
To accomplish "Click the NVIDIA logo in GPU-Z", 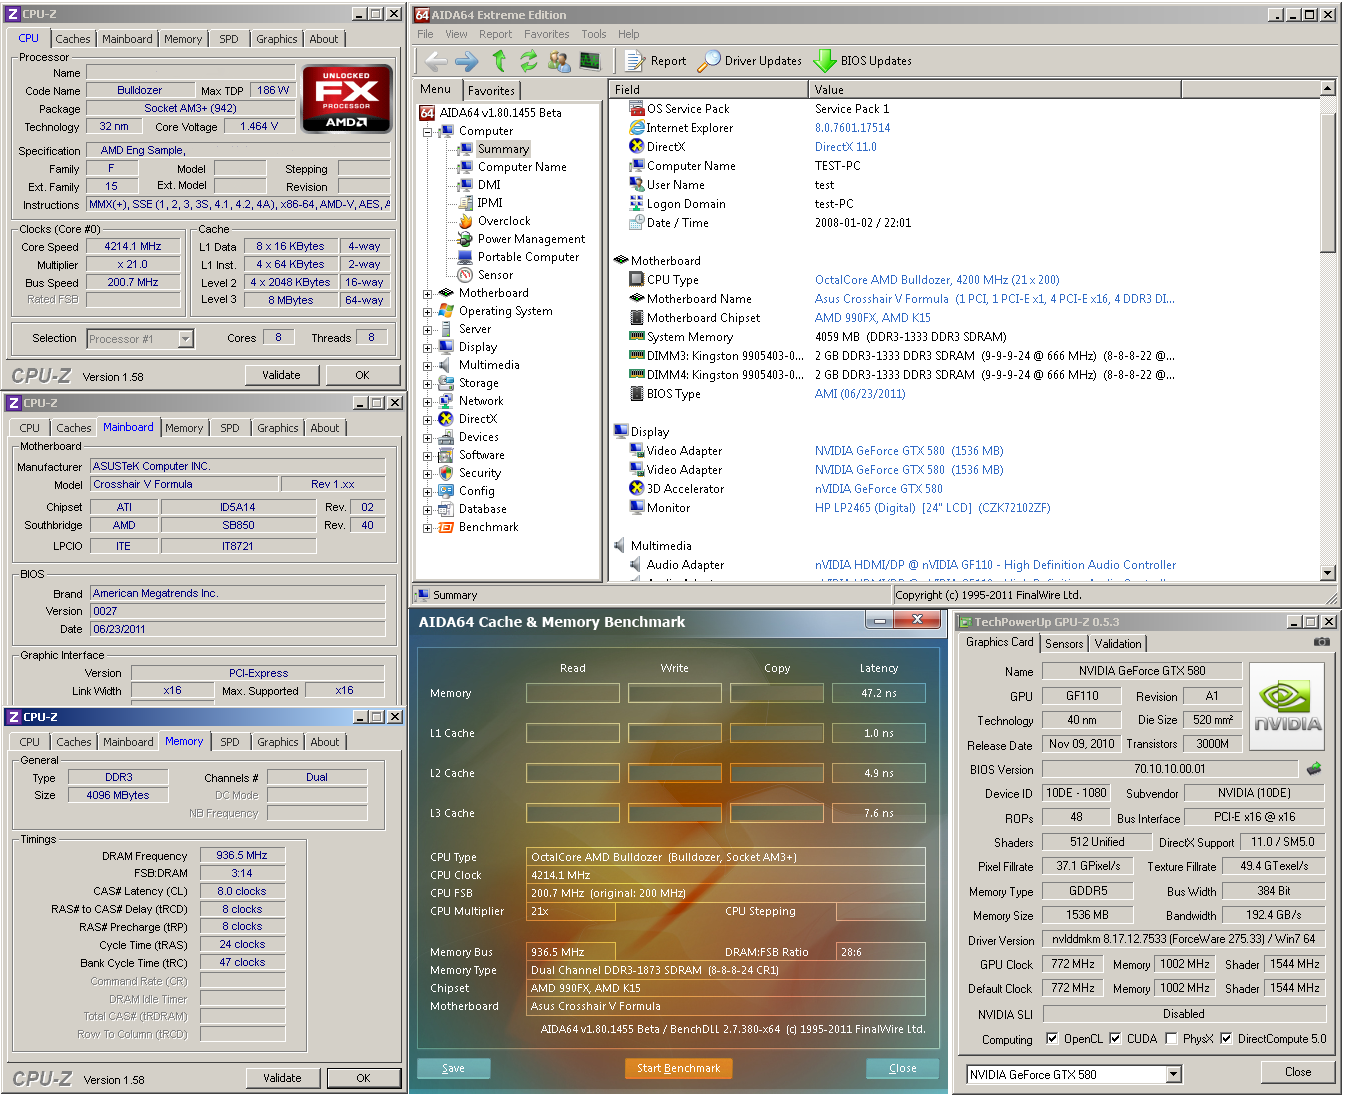I will (x=1287, y=706).
